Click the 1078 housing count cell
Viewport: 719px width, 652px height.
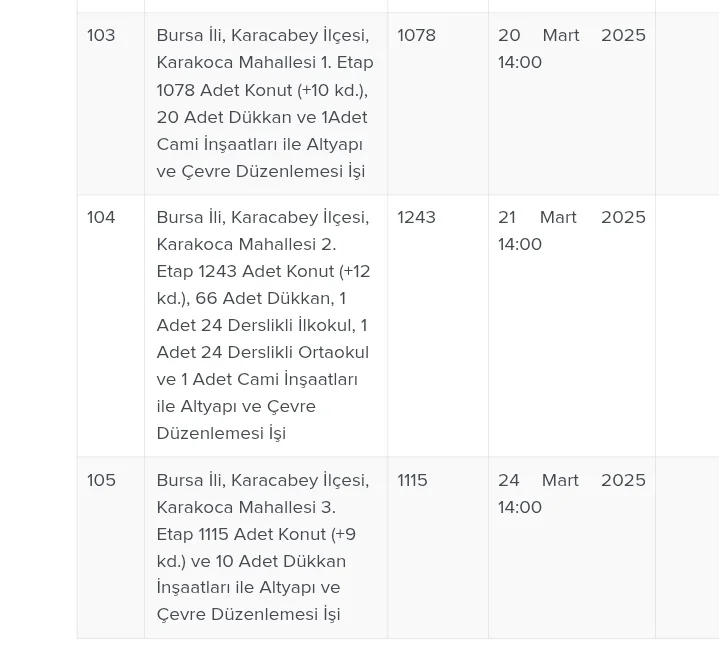(417, 36)
